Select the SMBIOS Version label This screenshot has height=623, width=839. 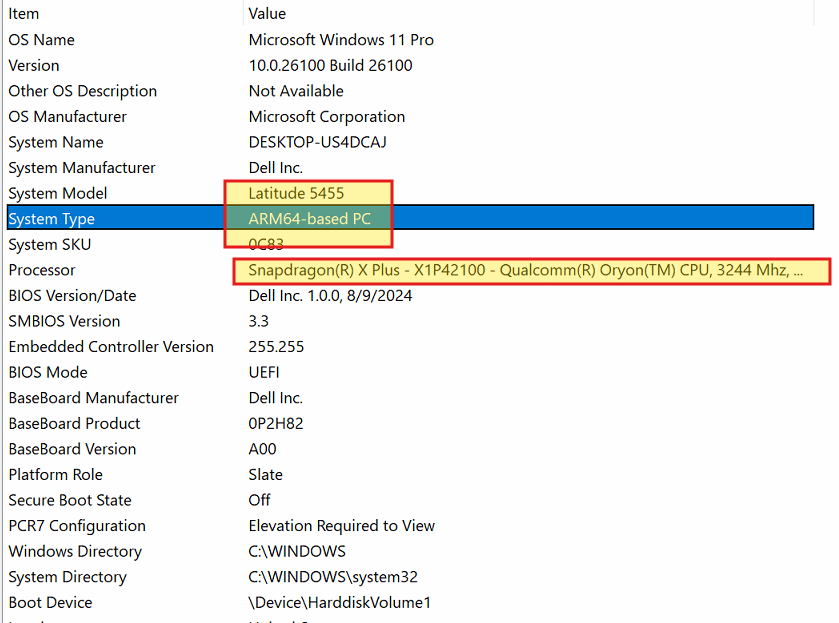tap(64, 321)
